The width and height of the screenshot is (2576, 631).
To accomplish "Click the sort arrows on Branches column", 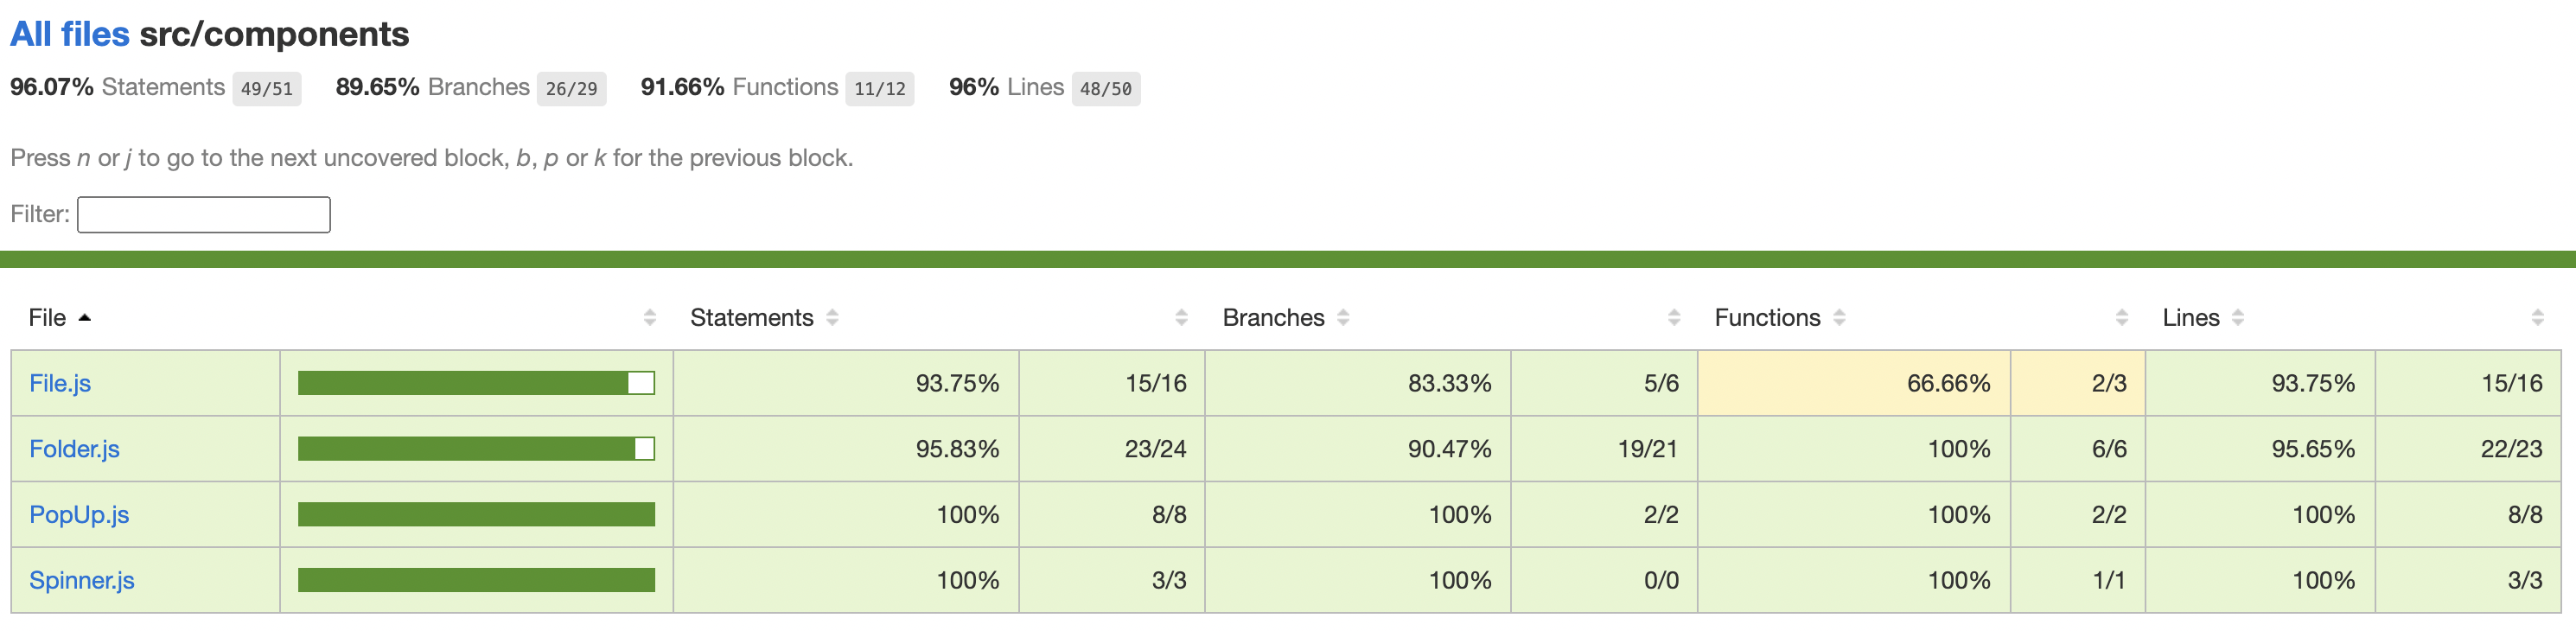I will pos(1345,317).
